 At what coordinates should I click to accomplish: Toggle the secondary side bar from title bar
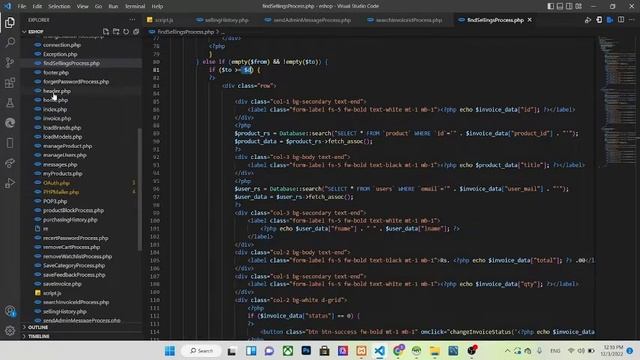click(x=569, y=6)
